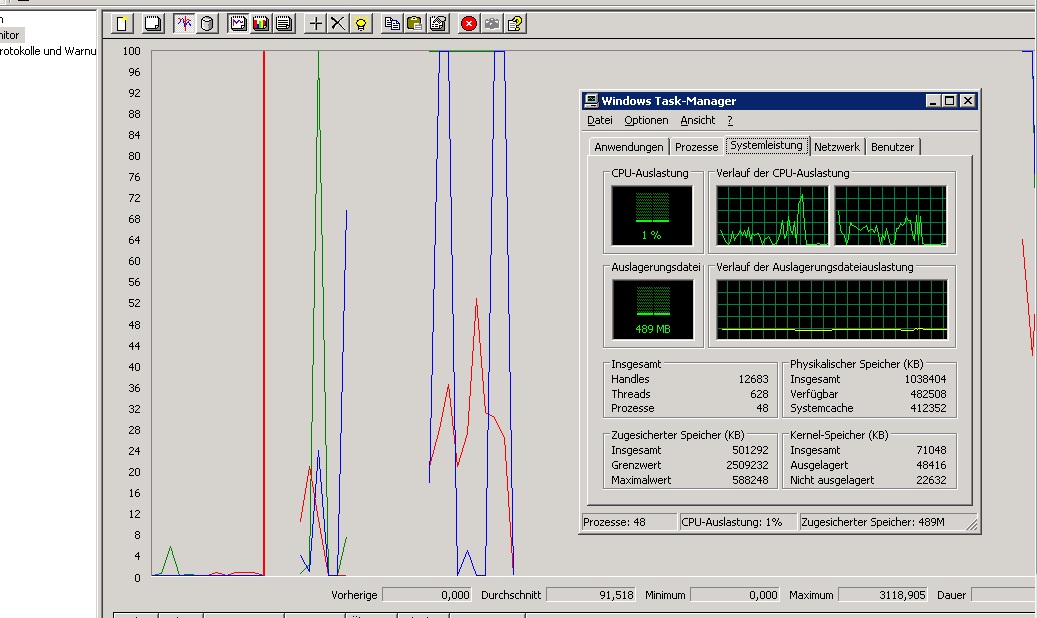Switch to the Anwendungen tab
This screenshot has height=618, width=1037.
pyautogui.click(x=628, y=147)
